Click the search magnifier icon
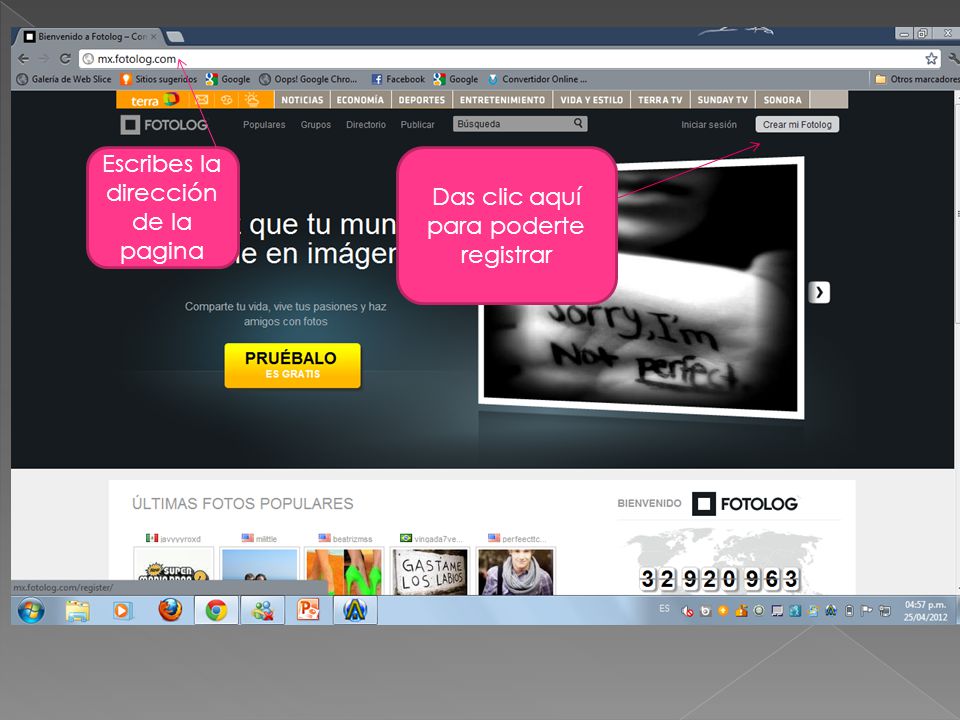 coord(578,124)
